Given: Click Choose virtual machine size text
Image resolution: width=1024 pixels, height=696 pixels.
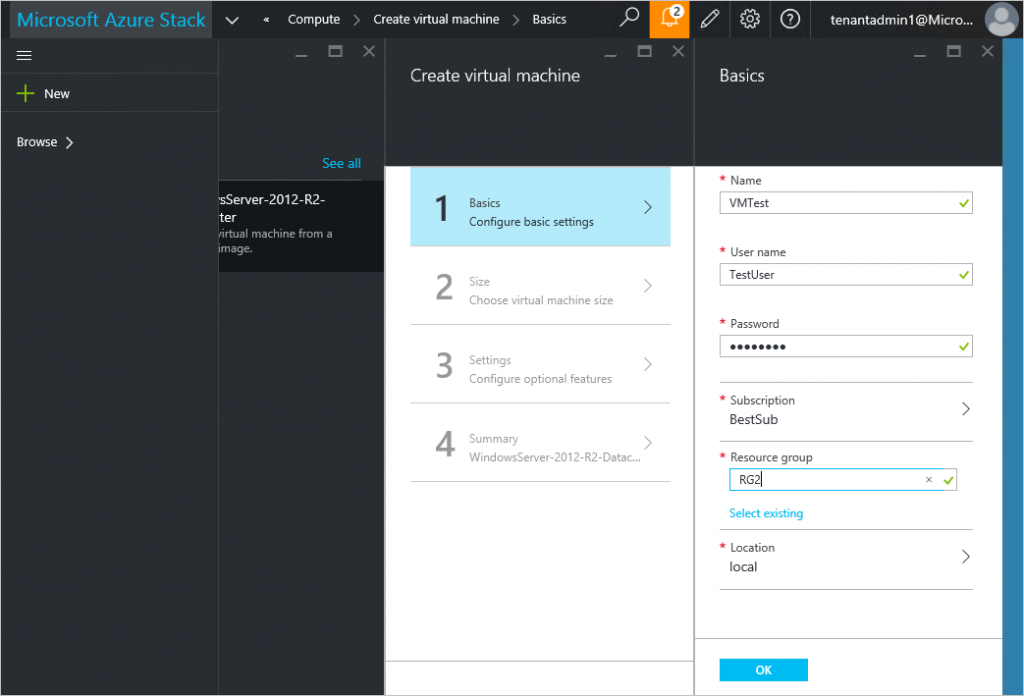Looking at the screenshot, I should [x=541, y=300].
